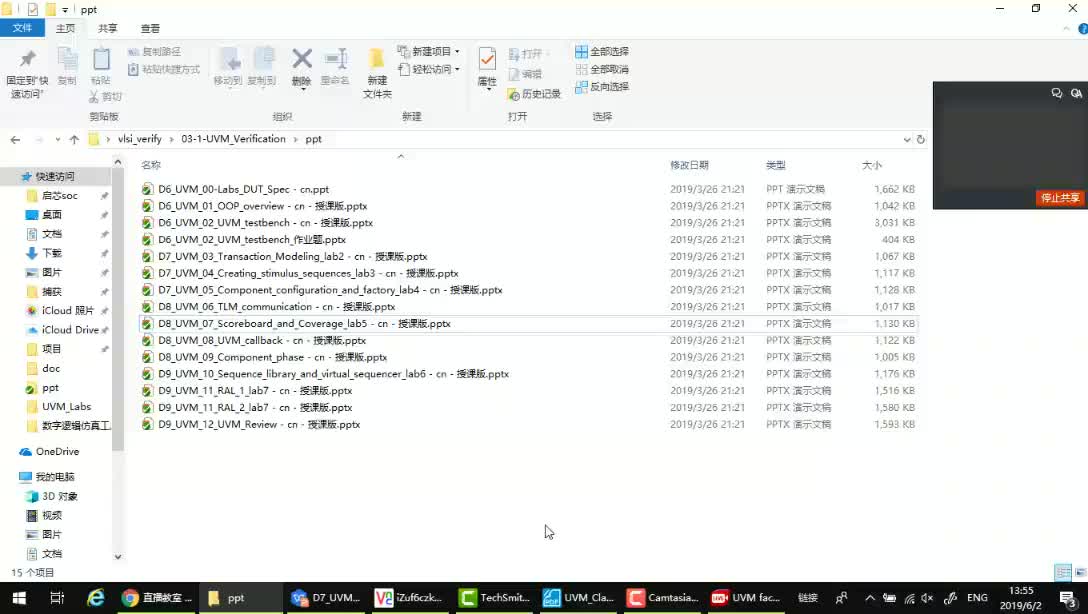Click Paste shortcut in ribbon
Image resolution: width=1088 pixels, height=614 pixels.
tap(164, 69)
